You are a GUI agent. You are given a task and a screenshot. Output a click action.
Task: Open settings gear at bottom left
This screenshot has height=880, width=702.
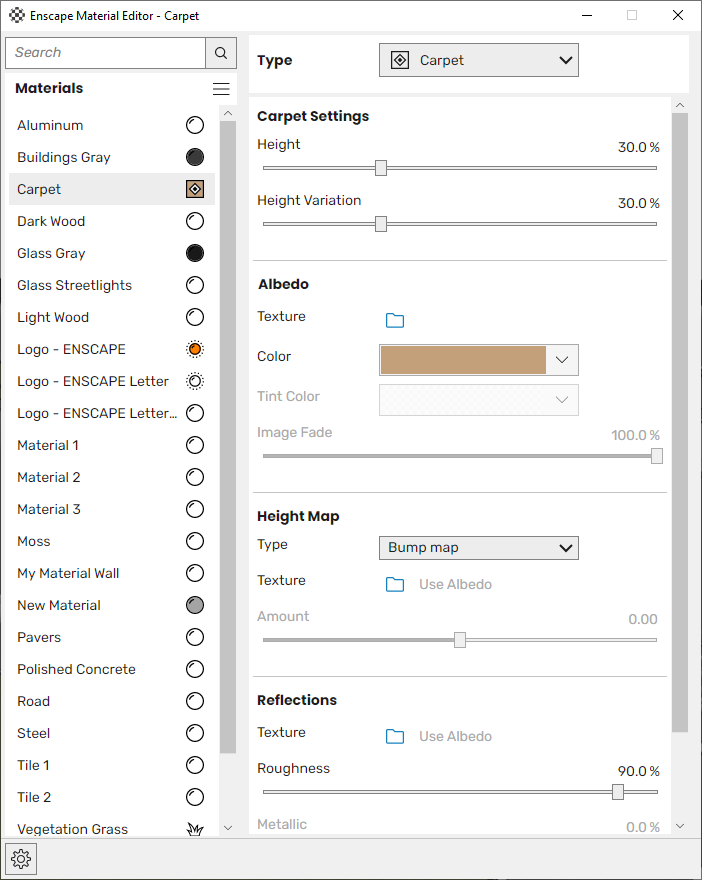21,858
